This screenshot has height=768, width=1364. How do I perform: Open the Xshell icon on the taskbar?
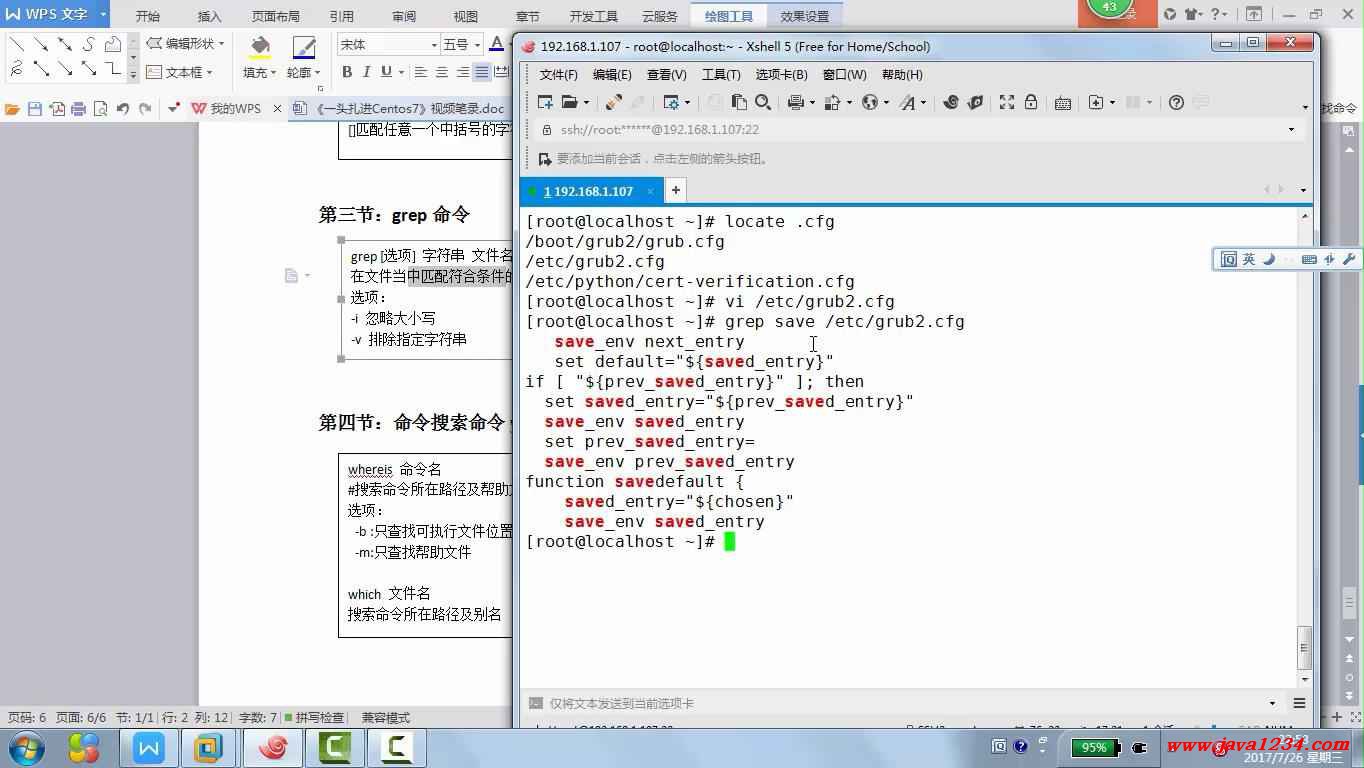pyautogui.click(x=273, y=747)
